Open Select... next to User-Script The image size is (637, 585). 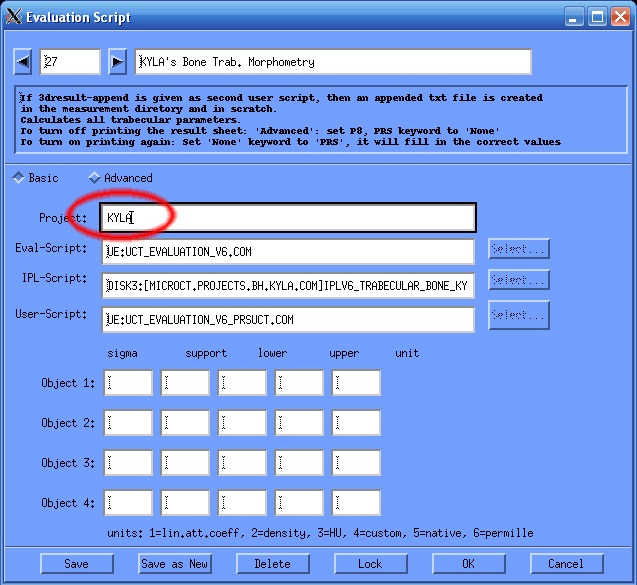[519, 315]
